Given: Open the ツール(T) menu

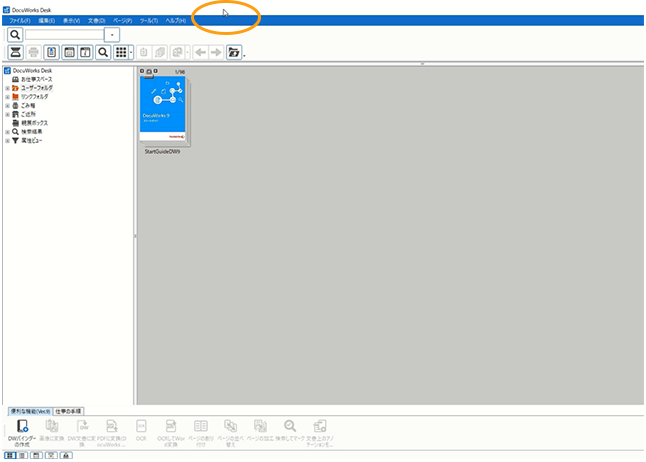Looking at the screenshot, I should [x=149, y=21].
